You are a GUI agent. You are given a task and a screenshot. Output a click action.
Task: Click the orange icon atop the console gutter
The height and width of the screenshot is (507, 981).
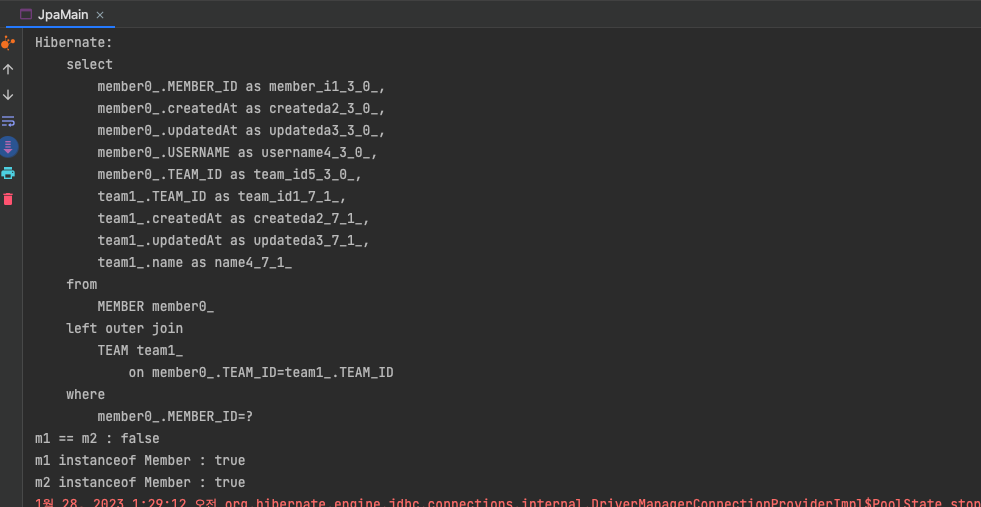click(x=8, y=43)
